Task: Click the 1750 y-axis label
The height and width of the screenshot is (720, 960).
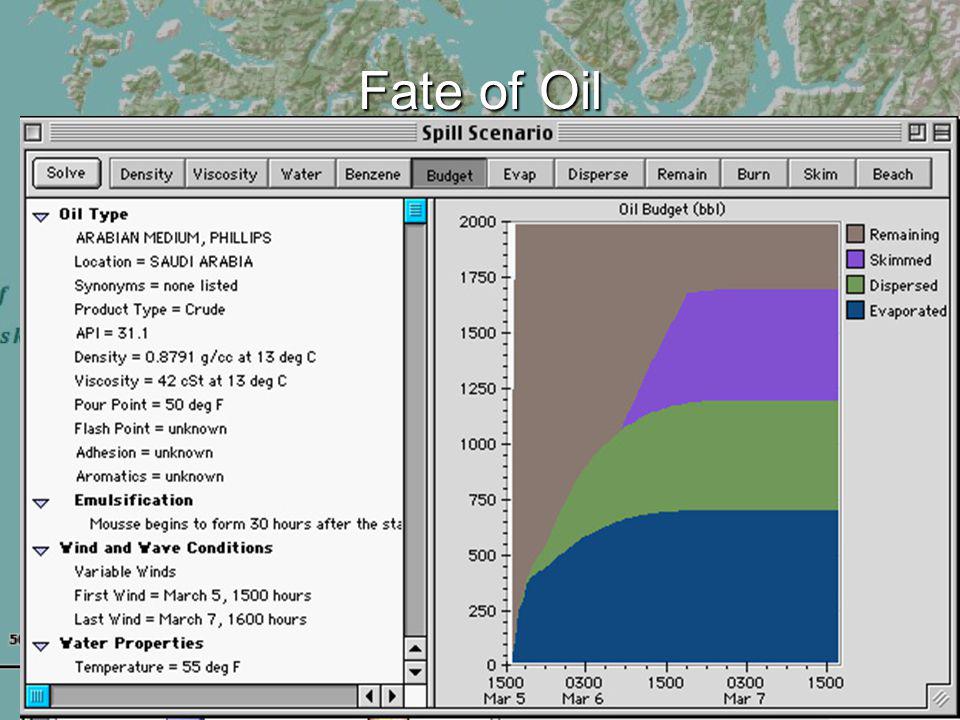Action: coord(478,277)
